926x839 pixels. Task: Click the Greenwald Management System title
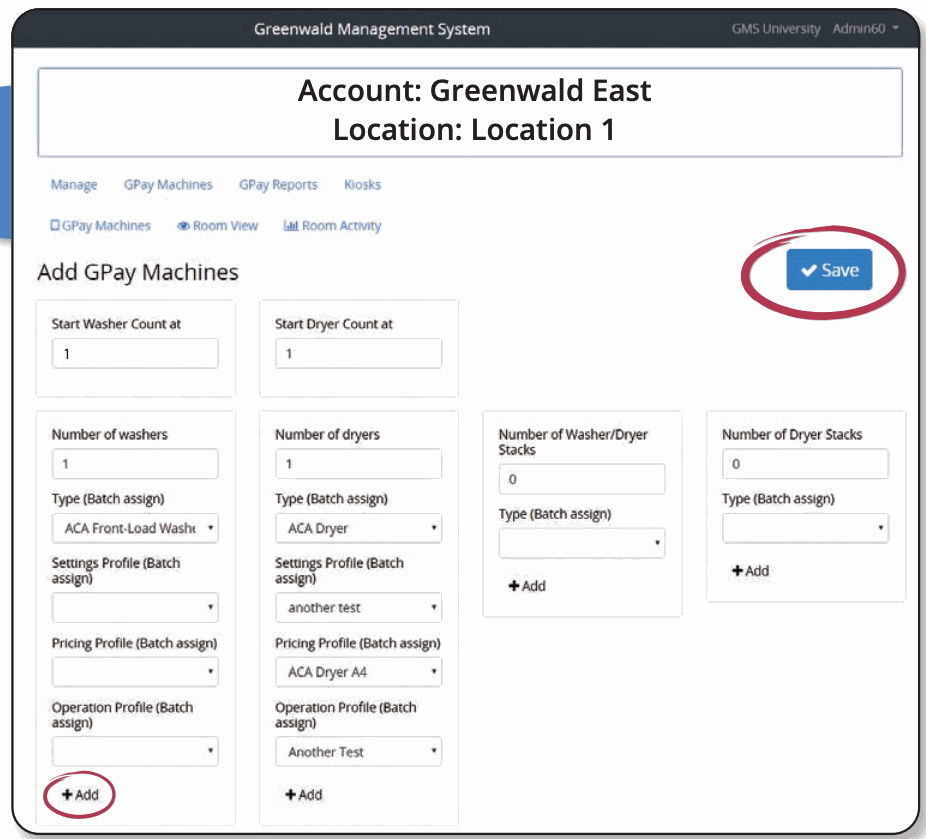click(372, 29)
